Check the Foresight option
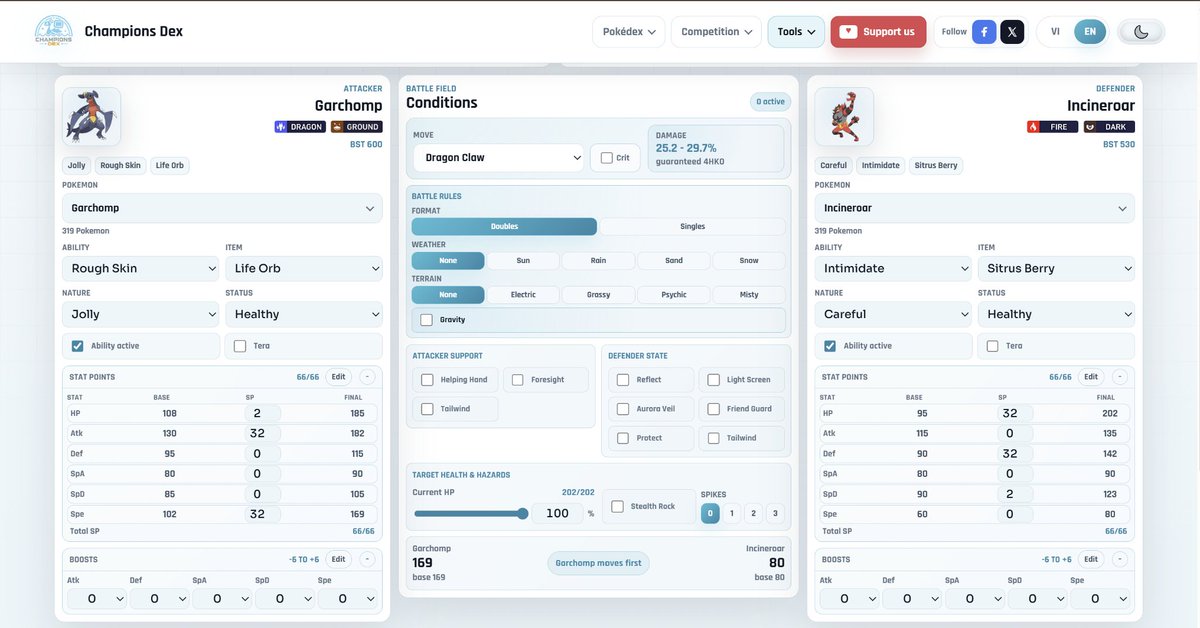1200x628 pixels. pyautogui.click(x=517, y=380)
